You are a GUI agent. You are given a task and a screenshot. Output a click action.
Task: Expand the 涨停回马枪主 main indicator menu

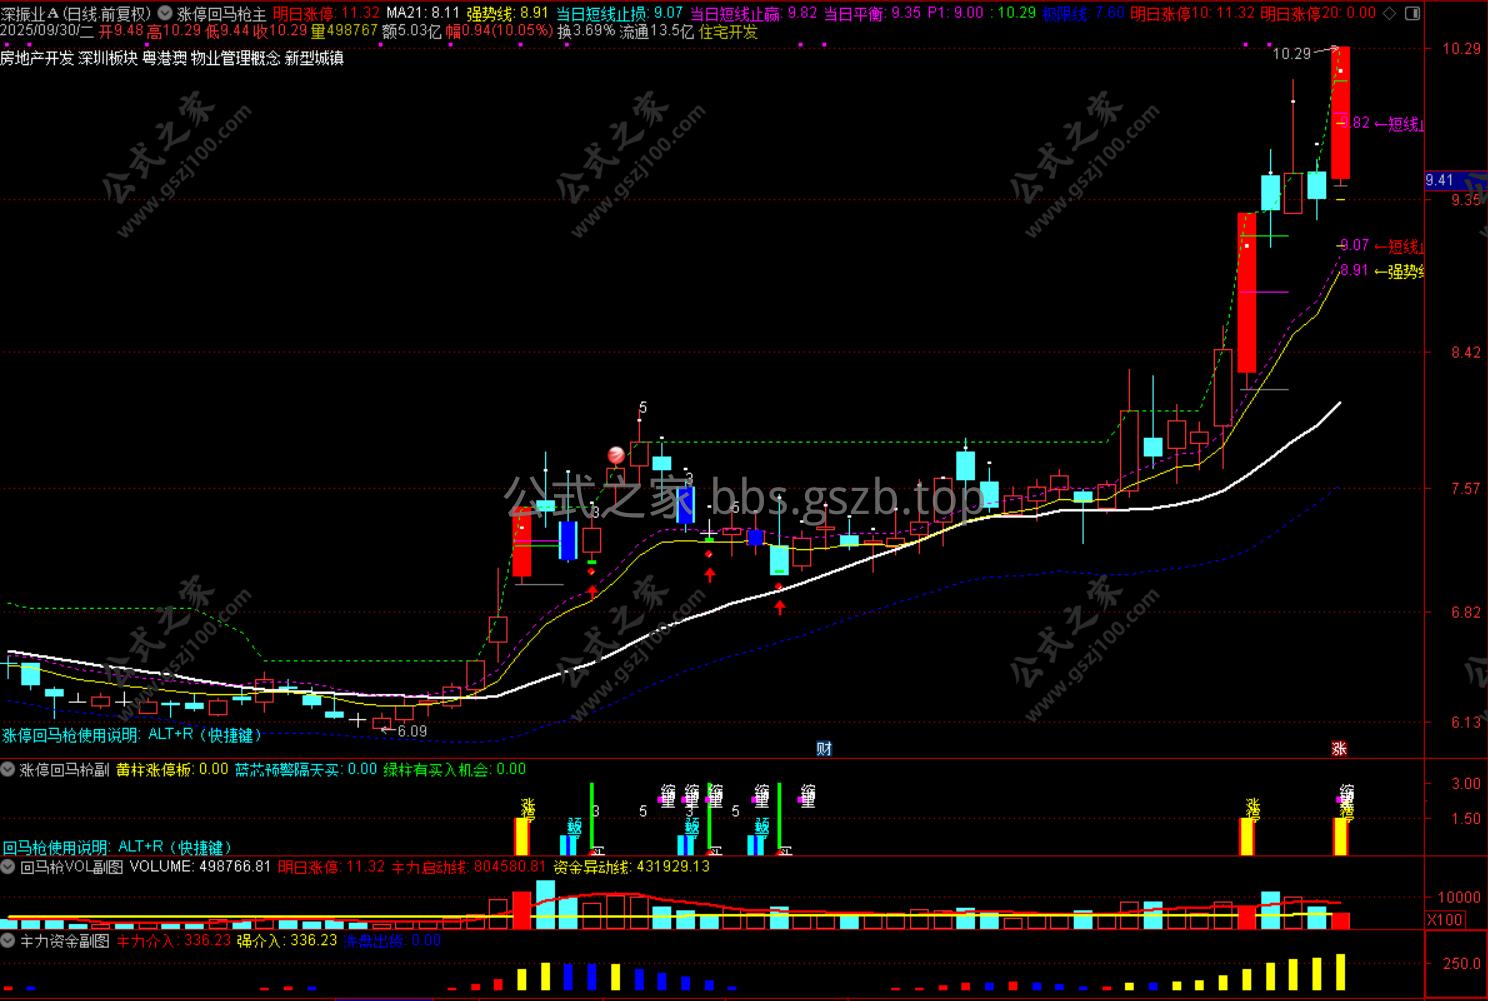coord(165,13)
